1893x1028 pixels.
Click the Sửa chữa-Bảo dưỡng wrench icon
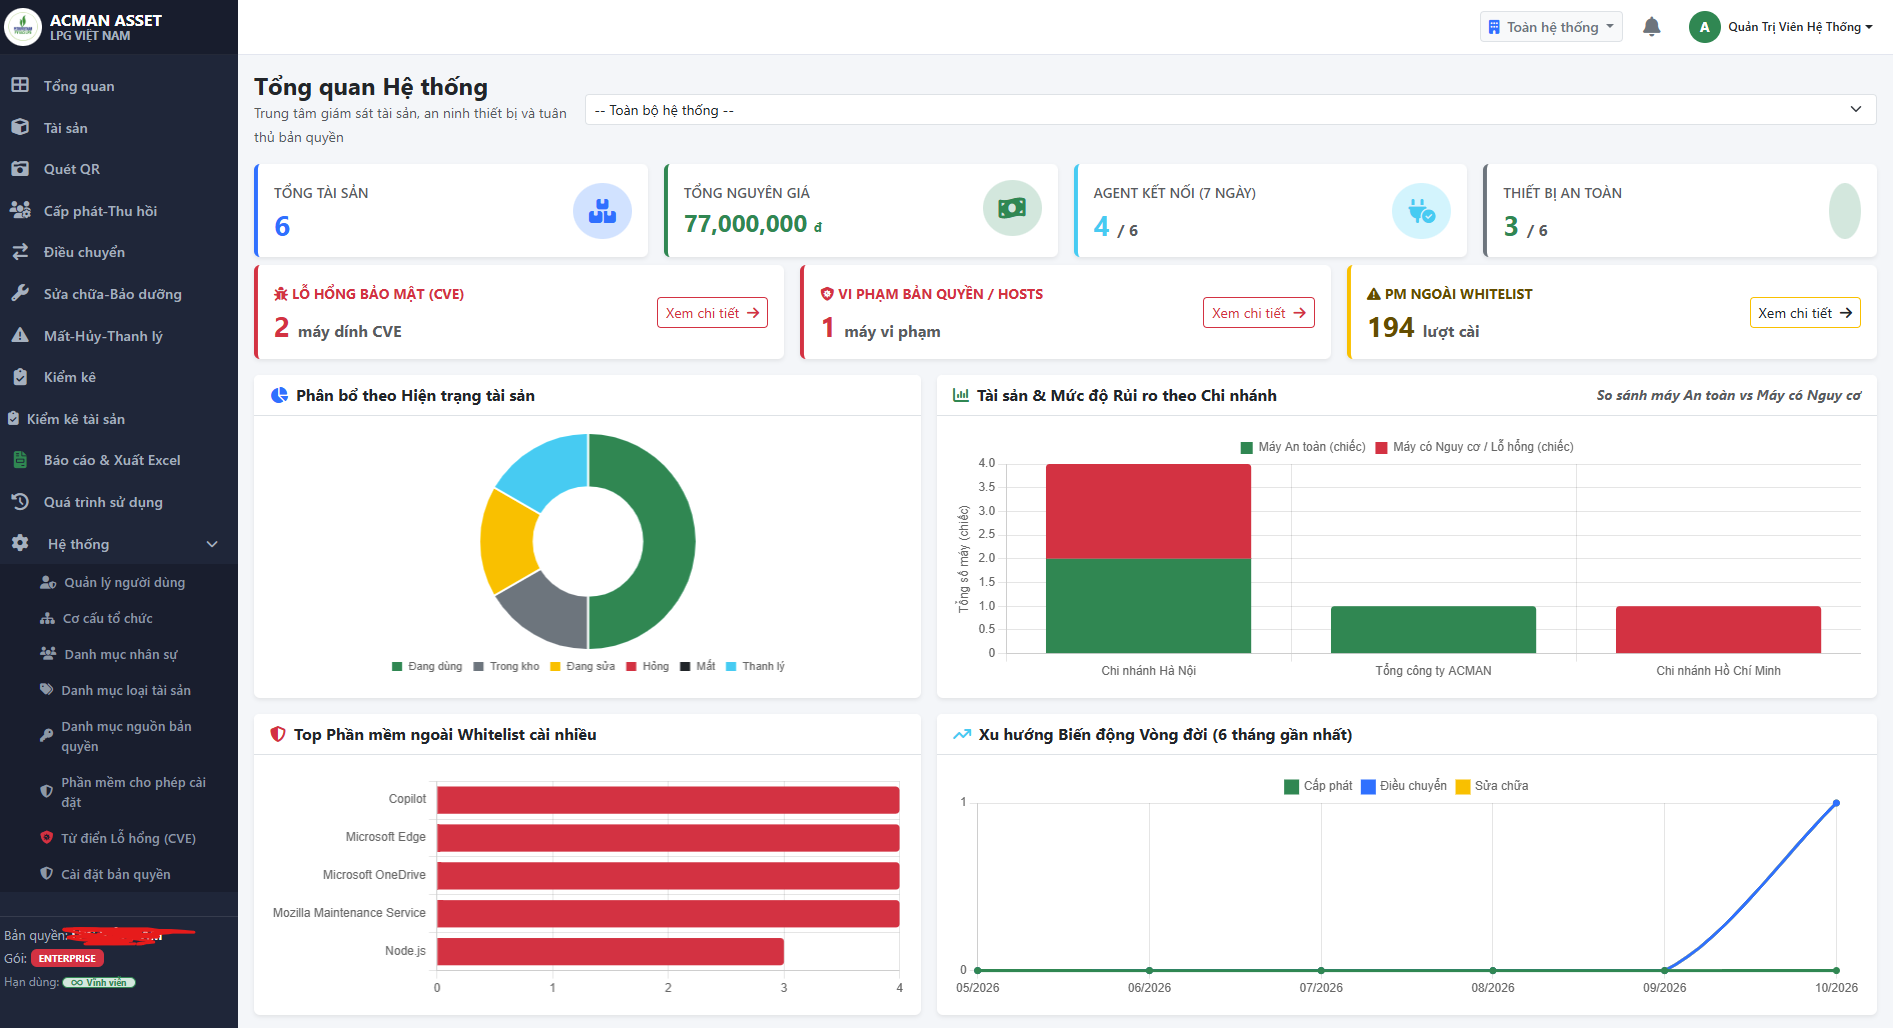pos(20,293)
